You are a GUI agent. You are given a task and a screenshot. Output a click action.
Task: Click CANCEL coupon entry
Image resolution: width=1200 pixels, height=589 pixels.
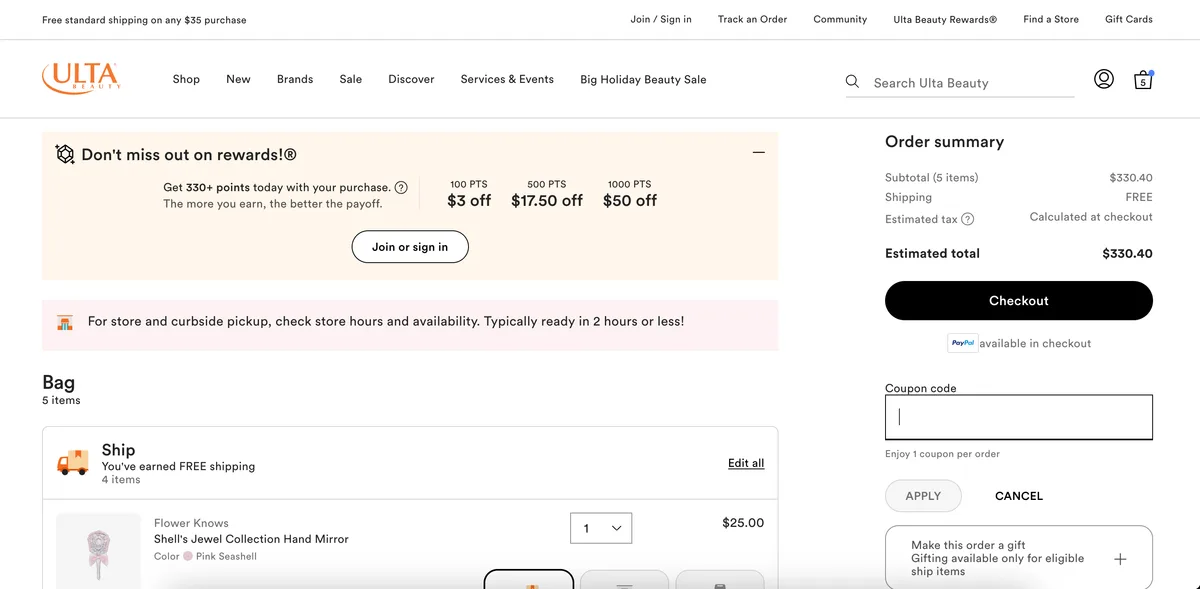1019,496
